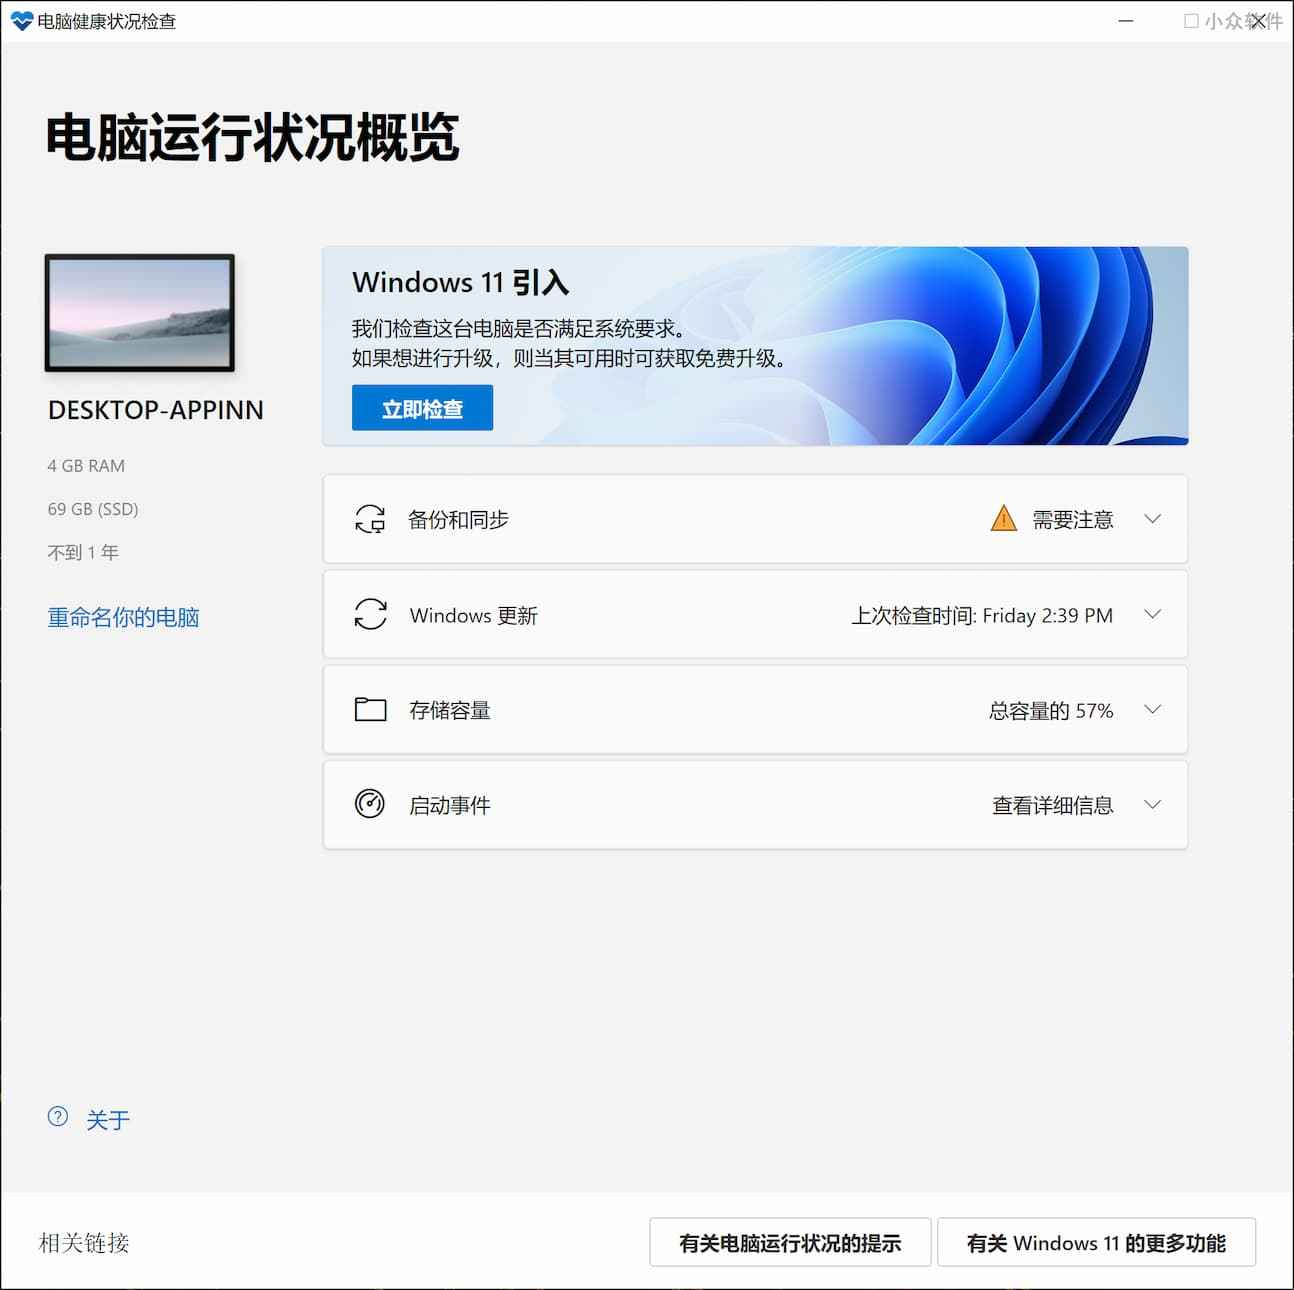Click the Windows Update refresh icon
Screen dimensions: 1294x1290
pos(370,614)
